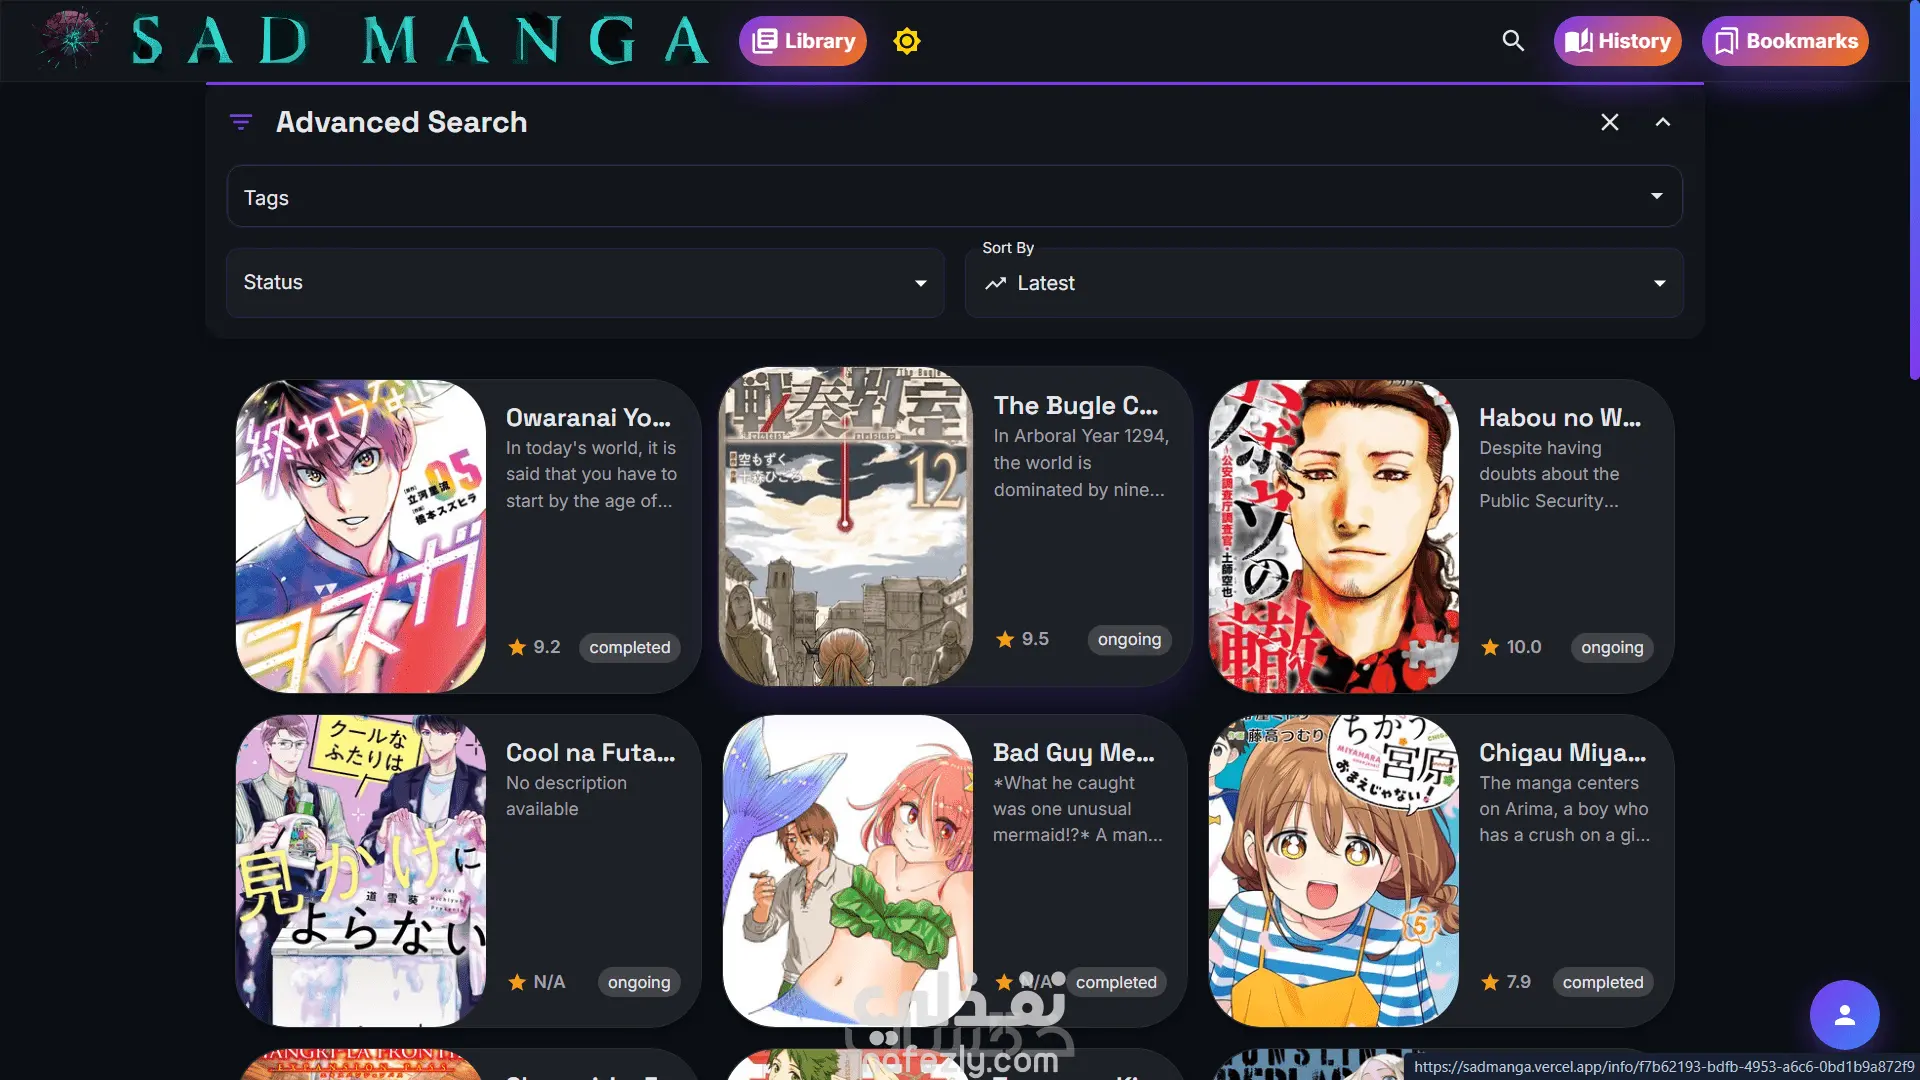Open the Sort By Latest dropdown

pyautogui.click(x=1323, y=283)
